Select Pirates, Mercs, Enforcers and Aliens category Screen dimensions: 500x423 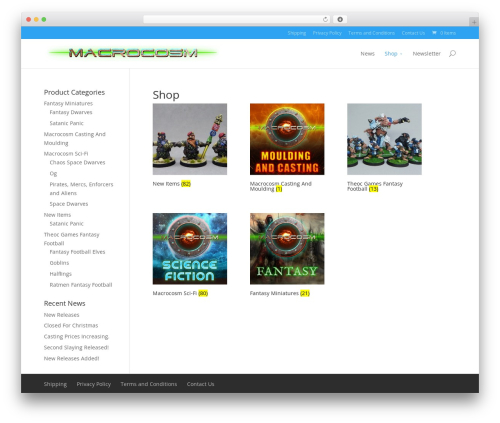tap(81, 189)
